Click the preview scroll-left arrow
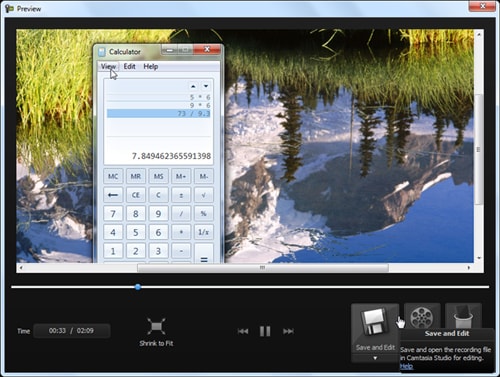This screenshot has height=377, width=500. click(21, 268)
